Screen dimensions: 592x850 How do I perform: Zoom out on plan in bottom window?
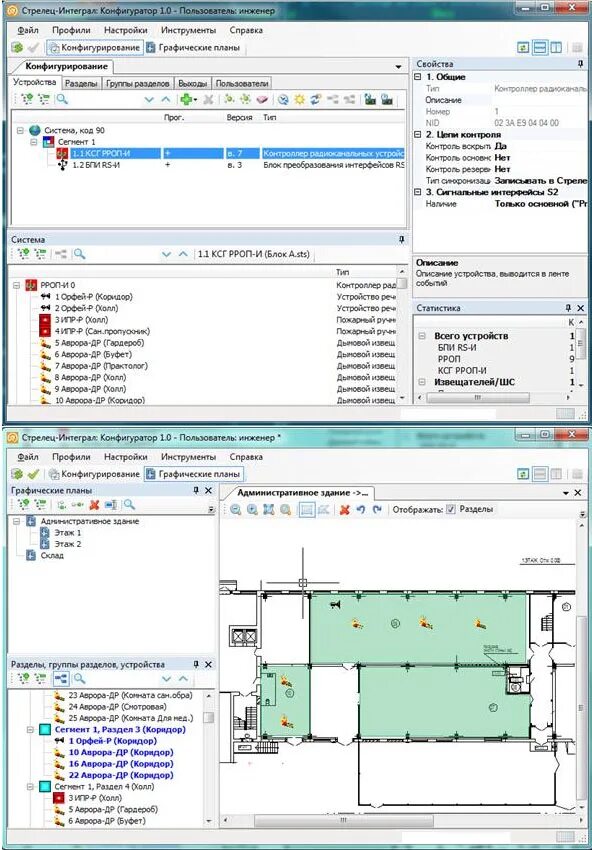click(235, 510)
